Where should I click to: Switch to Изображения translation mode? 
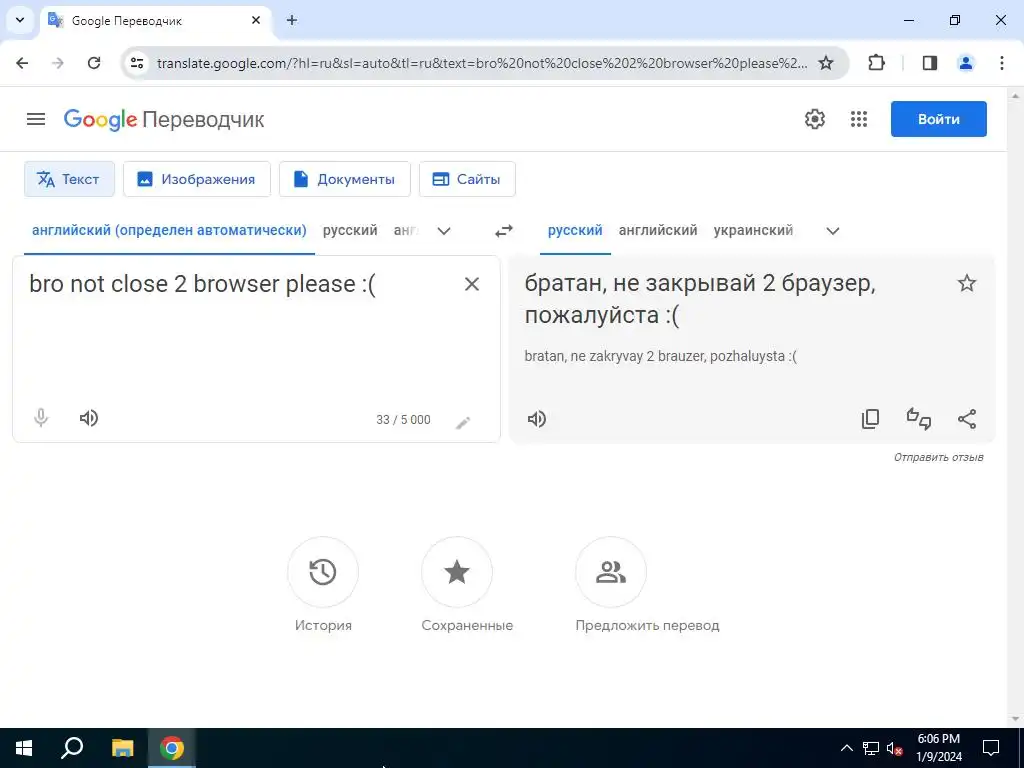pos(197,179)
